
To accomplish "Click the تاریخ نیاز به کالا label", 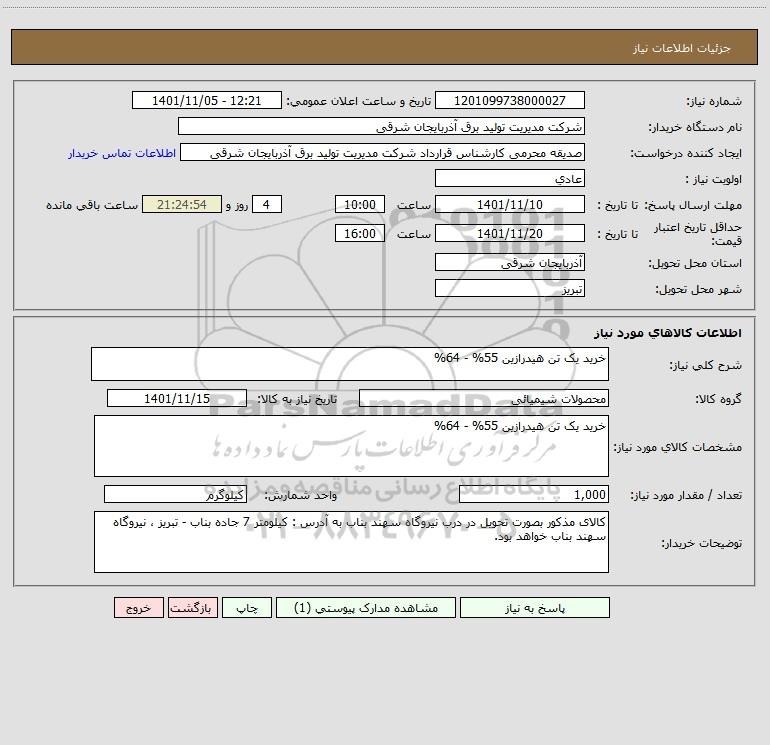I will point(298,399).
